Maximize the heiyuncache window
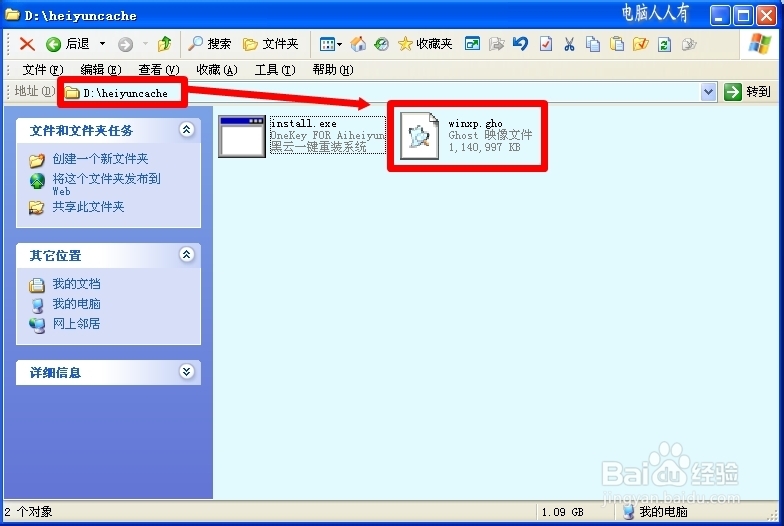The image size is (784, 526). click(x=743, y=16)
